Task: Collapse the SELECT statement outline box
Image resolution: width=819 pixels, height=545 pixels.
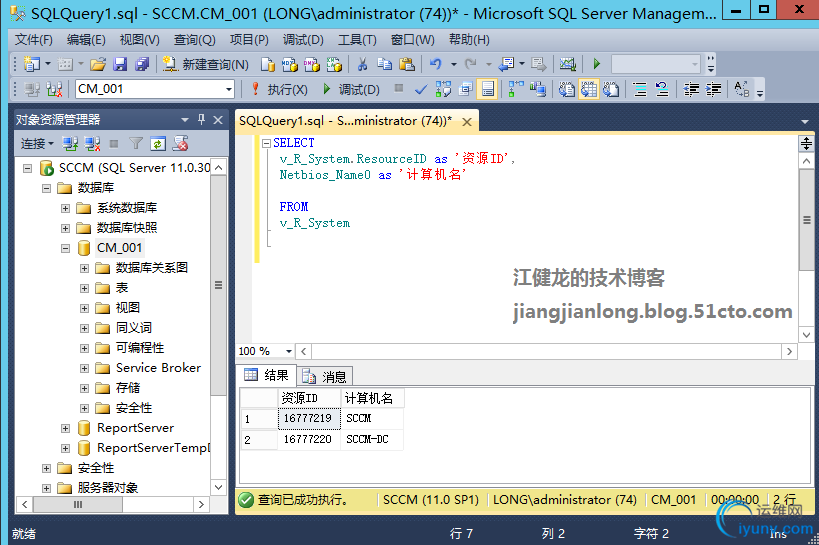Action: (x=266, y=143)
